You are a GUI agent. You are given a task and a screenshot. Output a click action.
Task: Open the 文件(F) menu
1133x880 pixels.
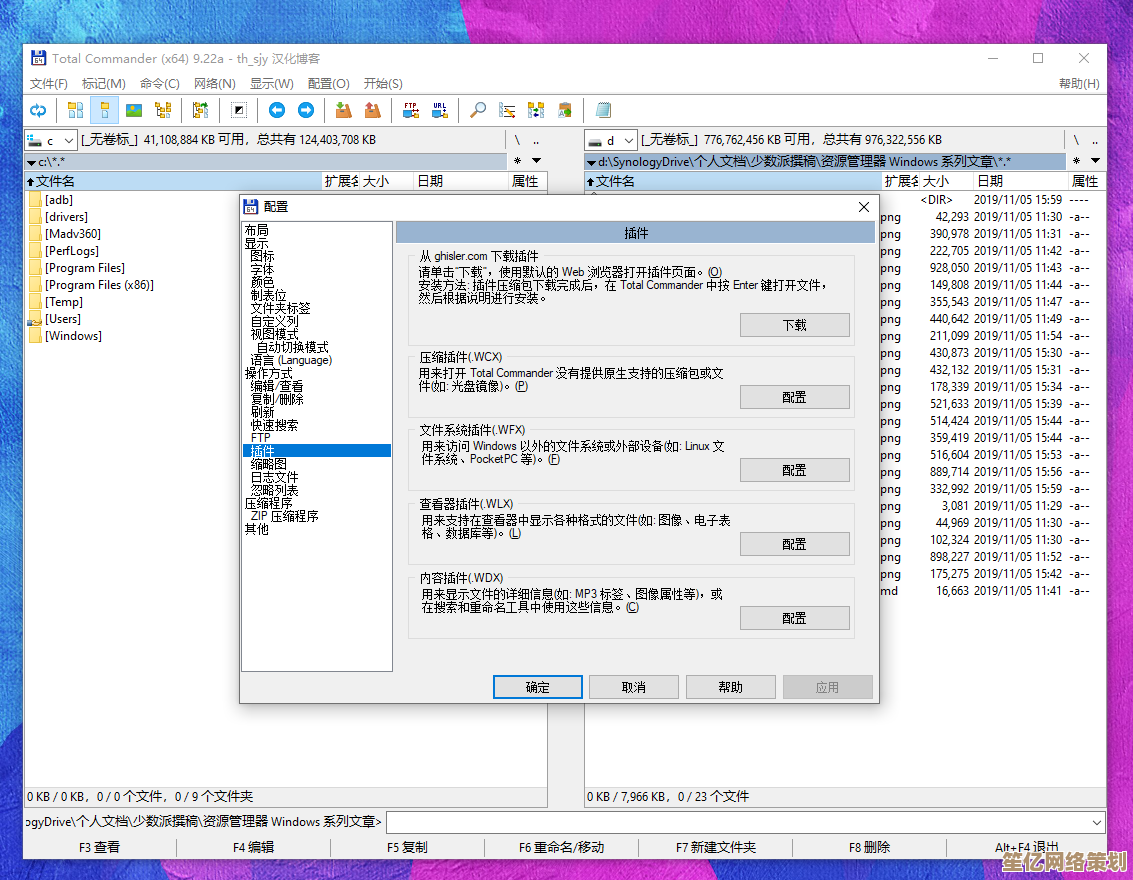pos(49,84)
